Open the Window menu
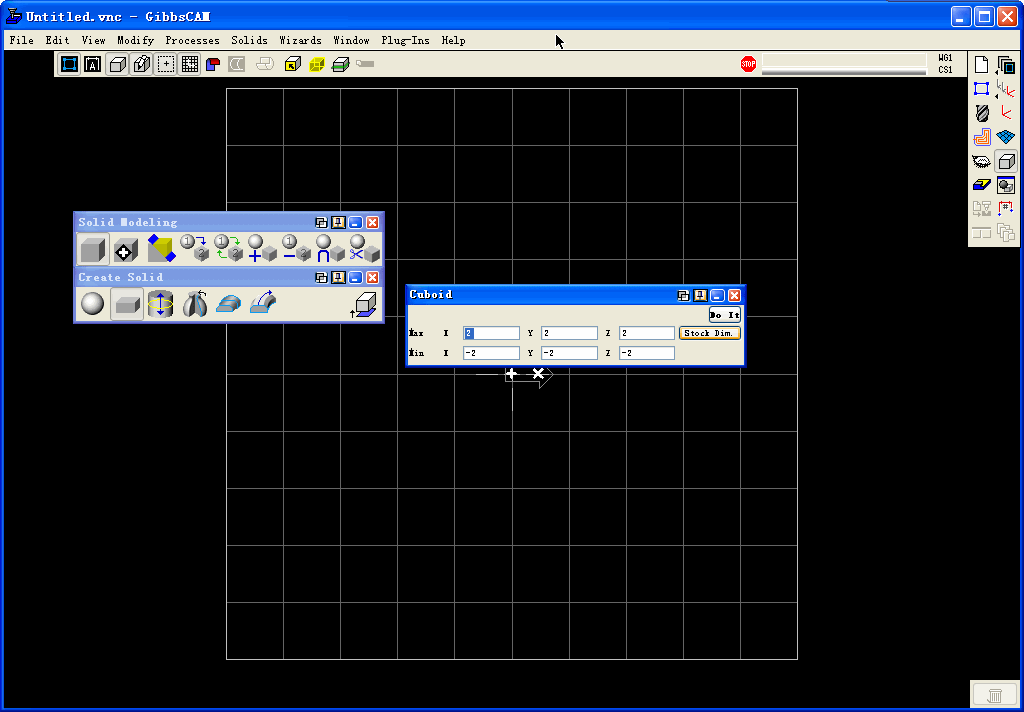 coord(351,40)
